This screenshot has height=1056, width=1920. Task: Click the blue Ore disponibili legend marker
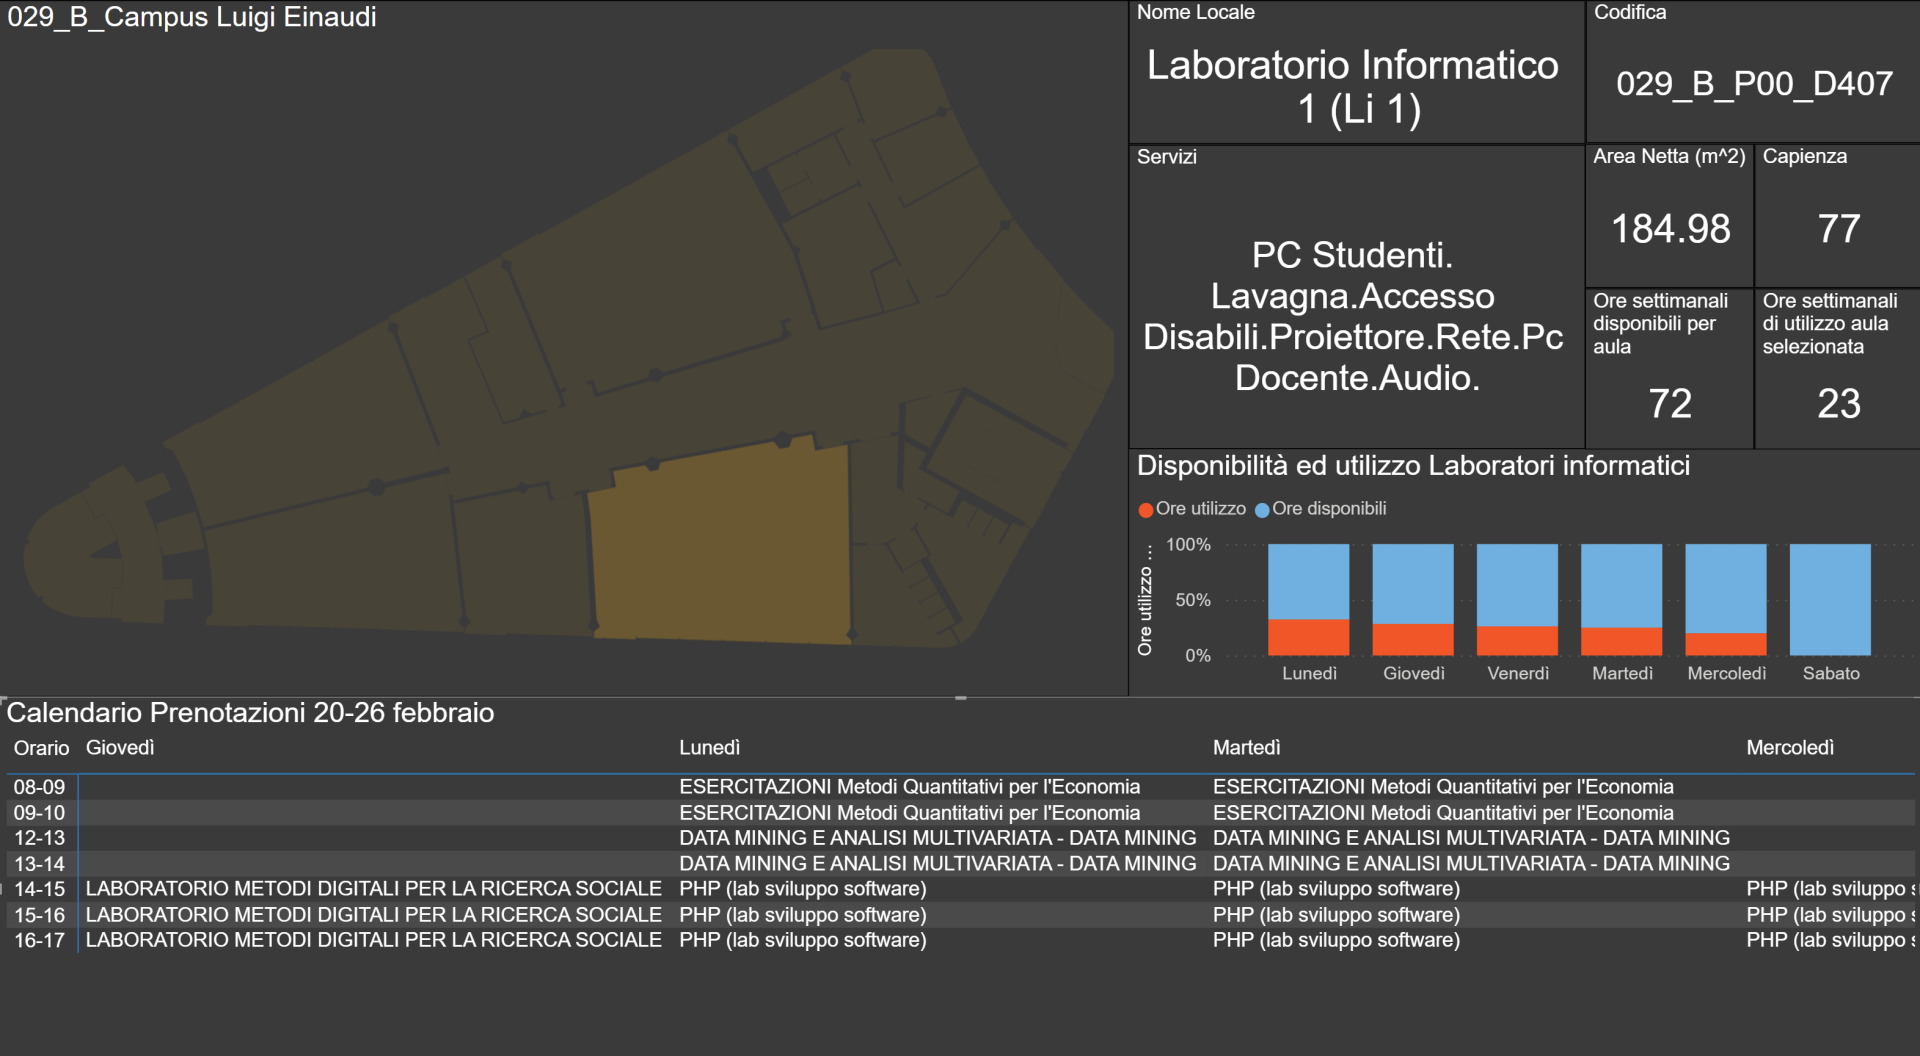click(1262, 510)
